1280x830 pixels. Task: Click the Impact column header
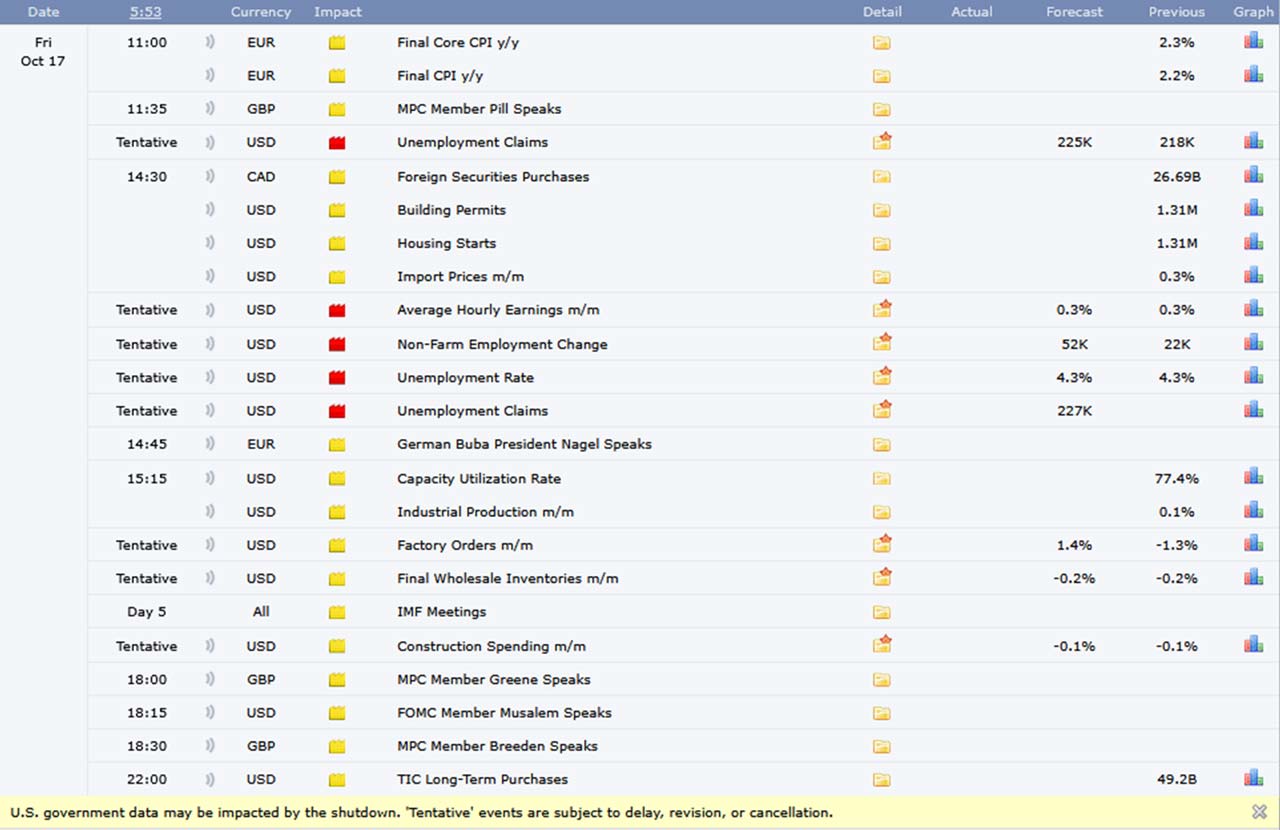tap(338, 12)
